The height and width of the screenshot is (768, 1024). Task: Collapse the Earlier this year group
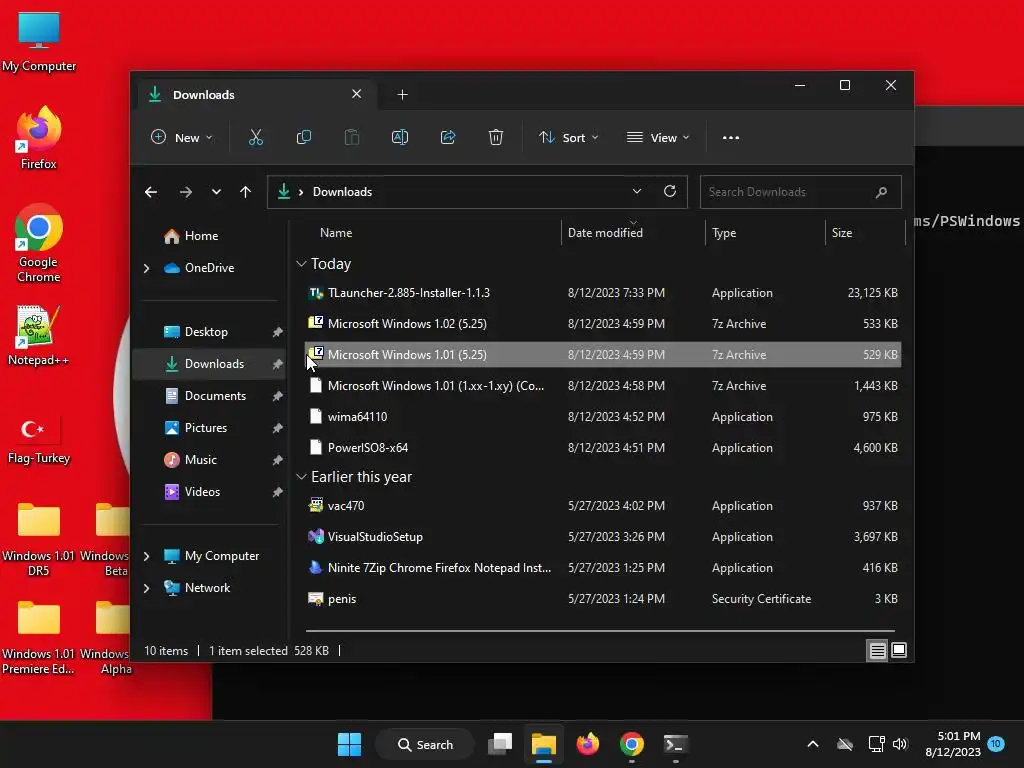click(301, 477)
